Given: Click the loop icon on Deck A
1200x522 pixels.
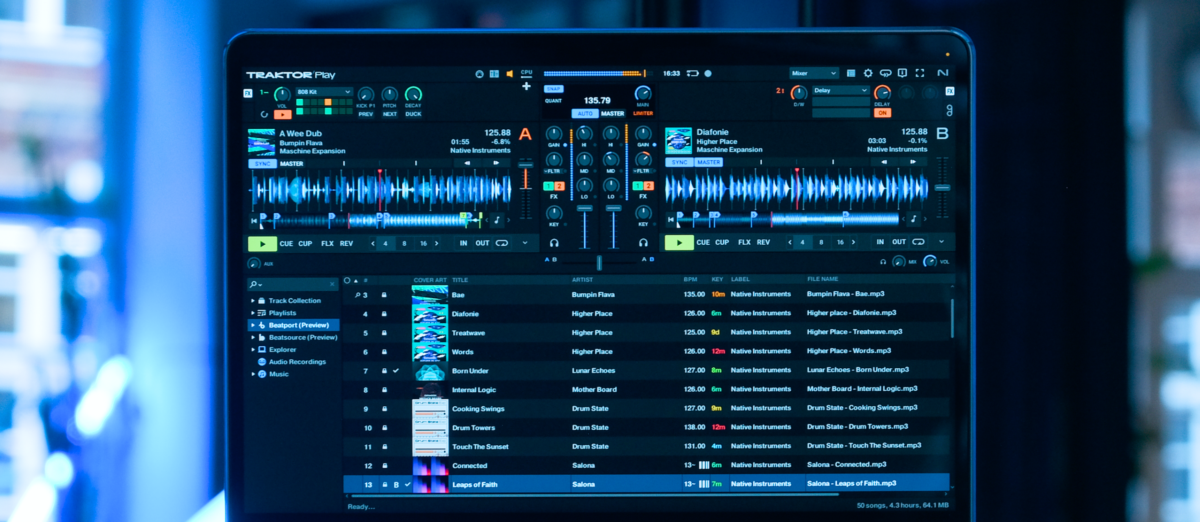Looking at the screenshot, I should tap(502, 242).
